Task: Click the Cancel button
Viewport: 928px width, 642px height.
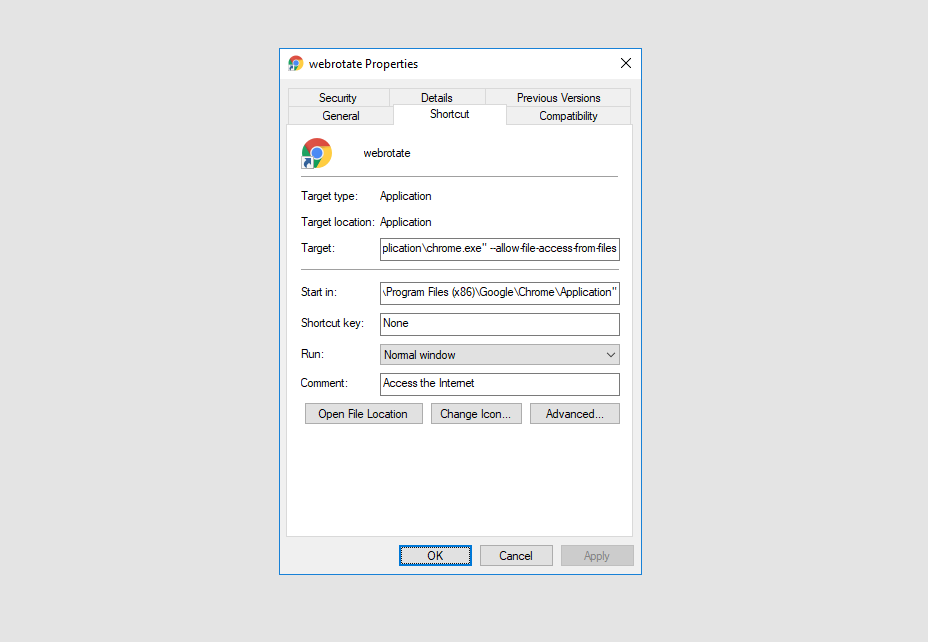Action: pos(516,556)
